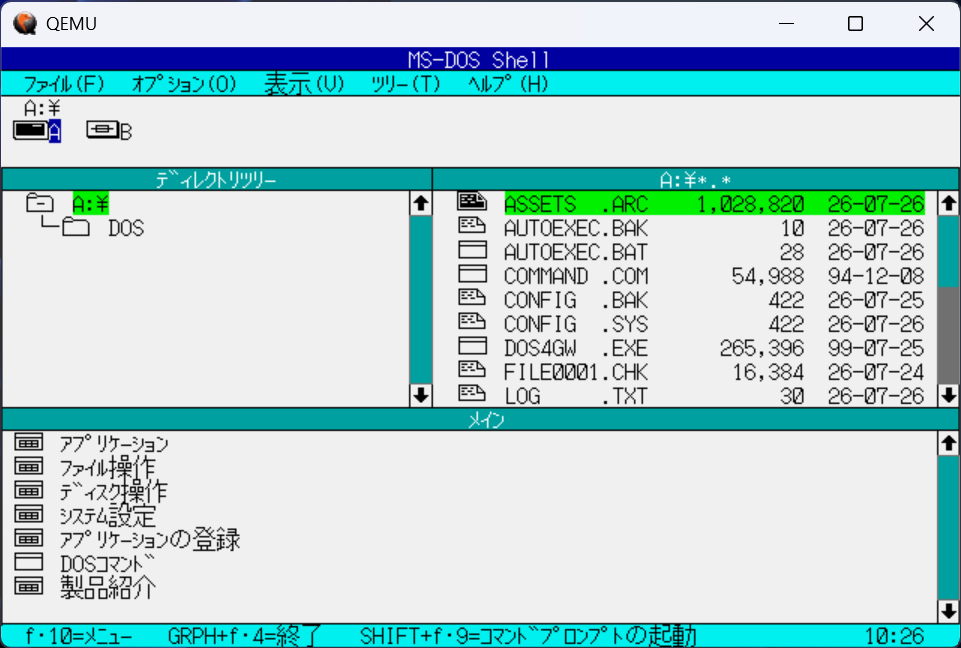Select CONFIG .BAK file name
This screenshot has height=648, width=961.
pos(576,300)
